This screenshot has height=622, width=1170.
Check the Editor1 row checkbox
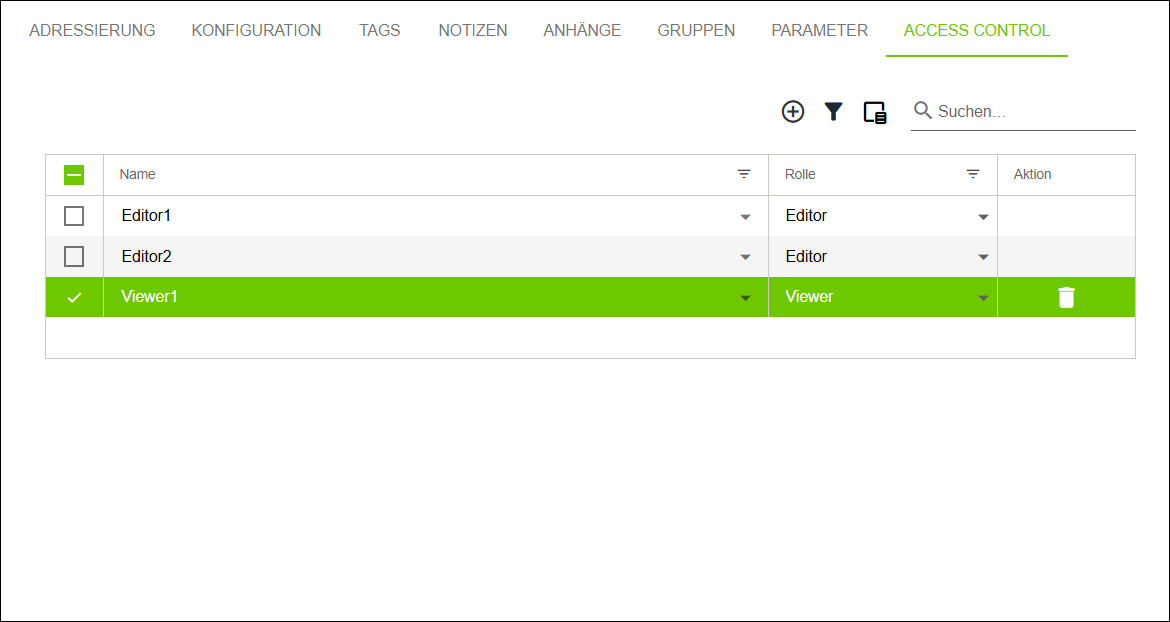(74, 216)
